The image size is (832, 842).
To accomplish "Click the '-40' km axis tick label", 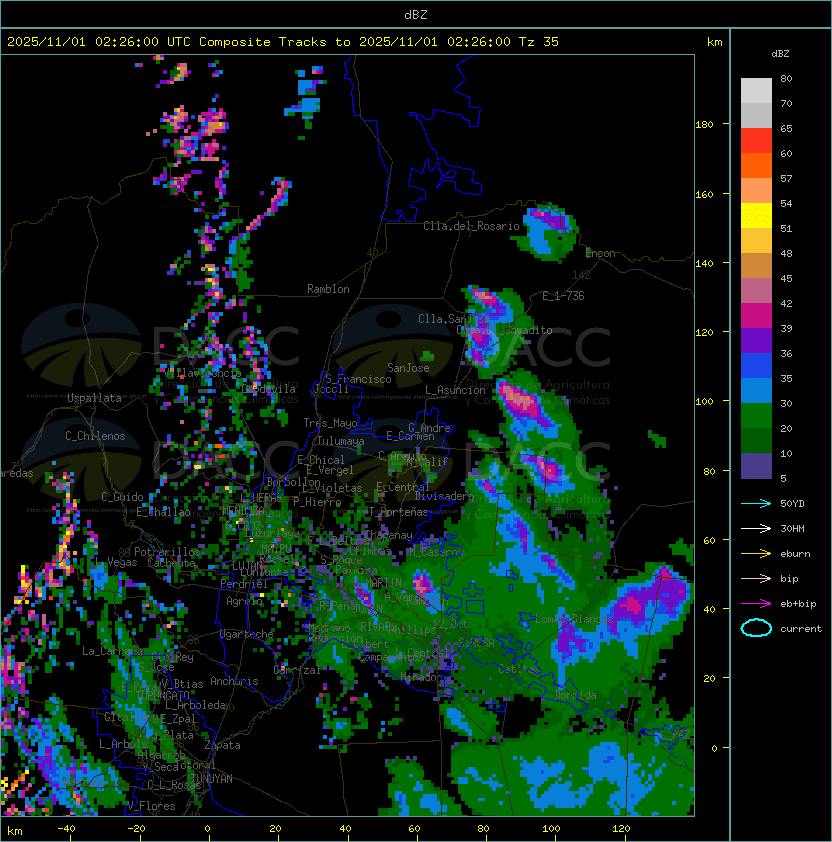I will tap(66, 829).
